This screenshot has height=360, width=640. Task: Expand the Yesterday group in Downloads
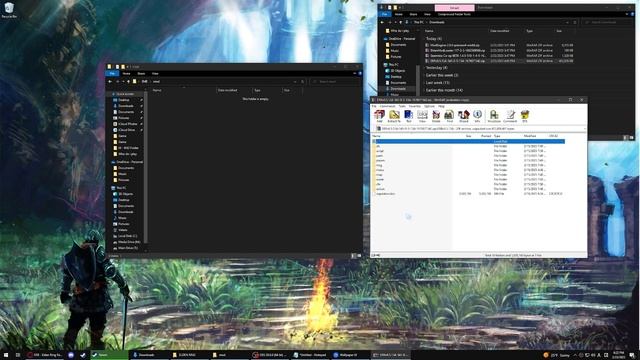(436, 68)
